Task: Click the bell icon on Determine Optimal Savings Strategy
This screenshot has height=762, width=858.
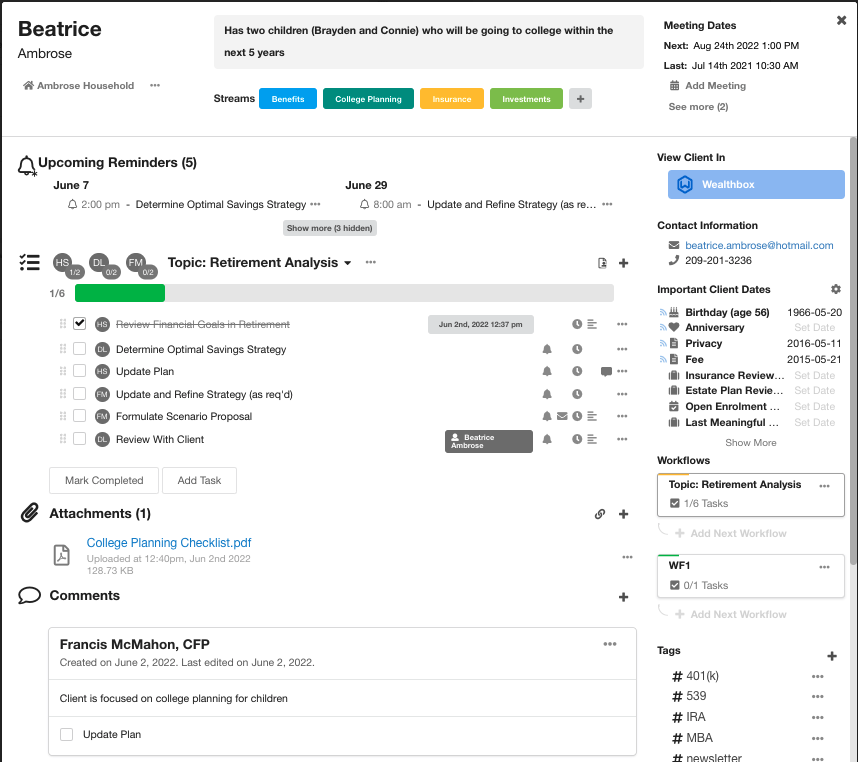Action: (547, 349)
